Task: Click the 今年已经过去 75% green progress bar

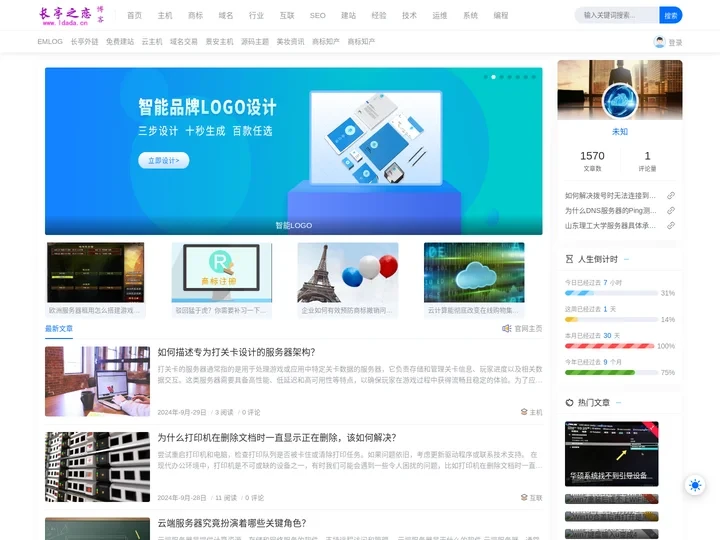Action: click(611, 372)
